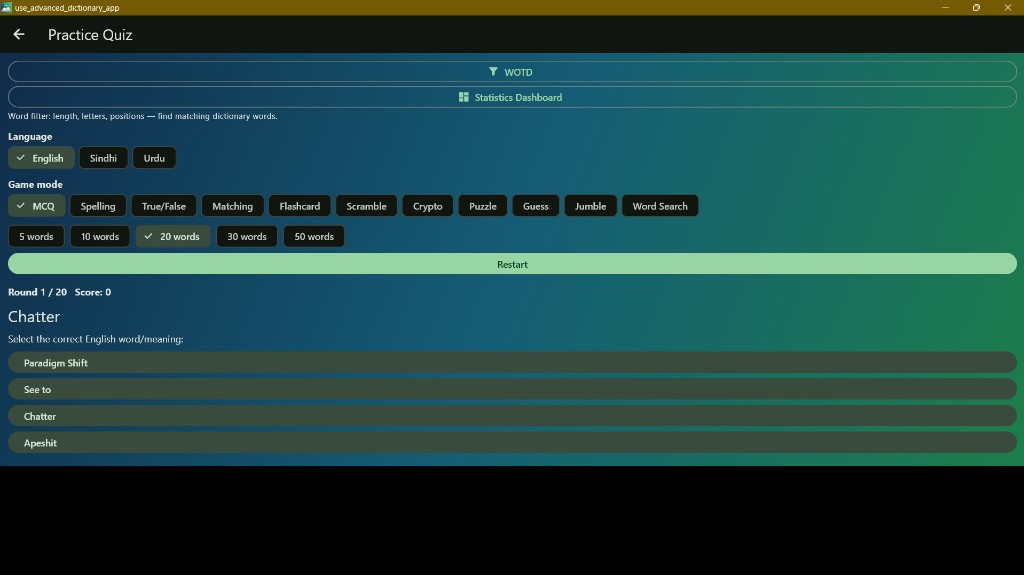Image resolution: width=1024 pixels, height=575 pixels.
Task: Choose Matching game mode
Action: [232, 206]
